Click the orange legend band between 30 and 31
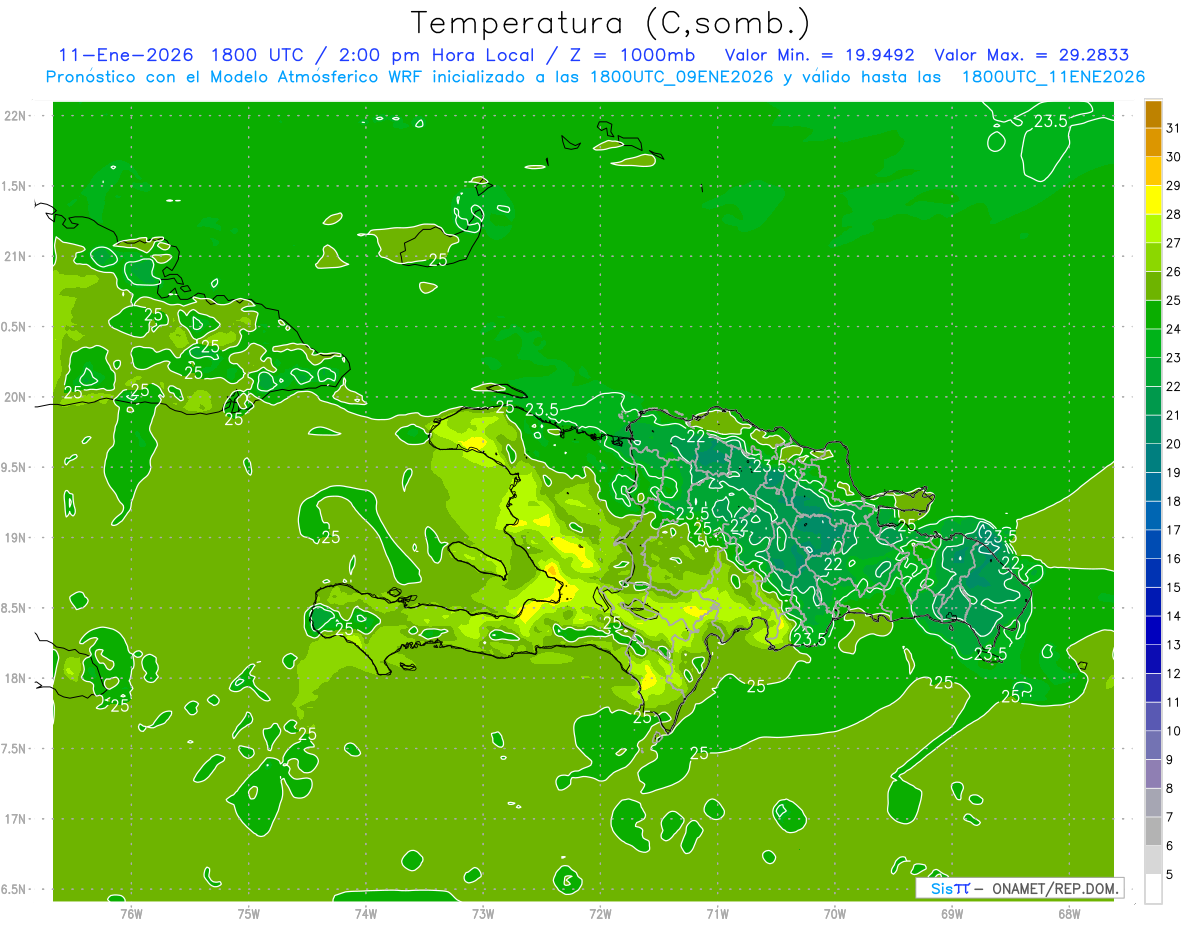 (x=1153, y=143)
